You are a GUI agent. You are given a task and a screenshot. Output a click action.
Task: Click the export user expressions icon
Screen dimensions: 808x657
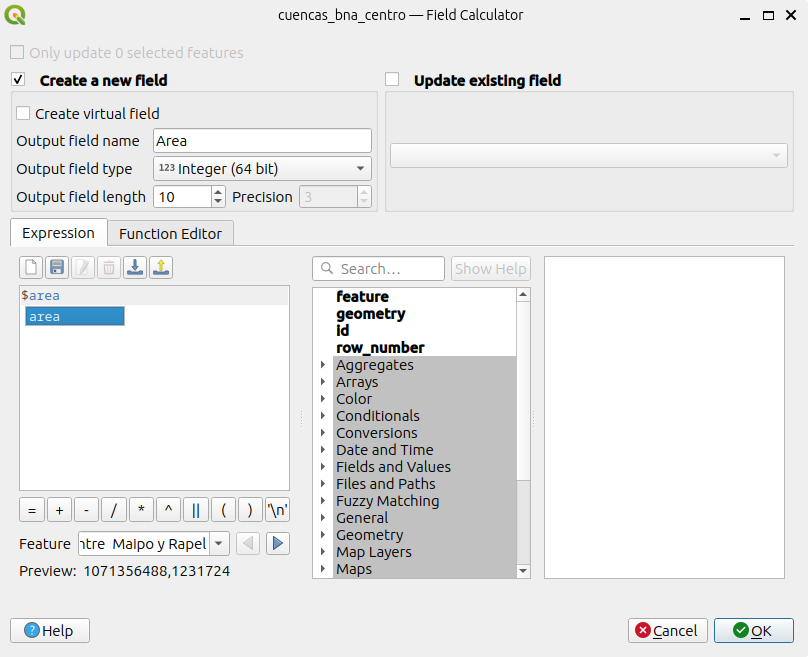pyautogui.click(x=161, y=267)
